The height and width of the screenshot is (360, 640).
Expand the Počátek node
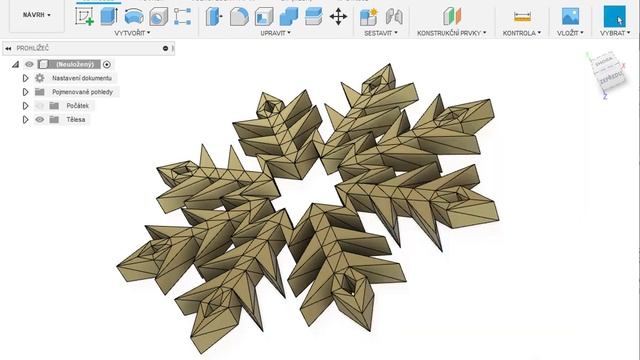point(25,106)
